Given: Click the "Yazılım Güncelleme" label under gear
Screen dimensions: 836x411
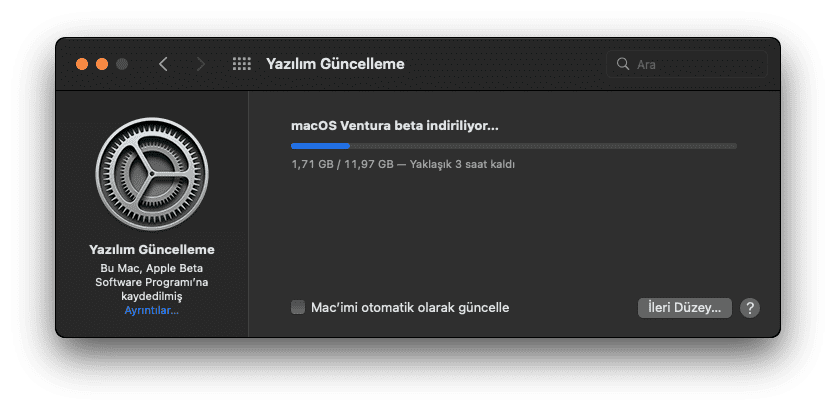Looking at the screenshot, I should (152, 249).
